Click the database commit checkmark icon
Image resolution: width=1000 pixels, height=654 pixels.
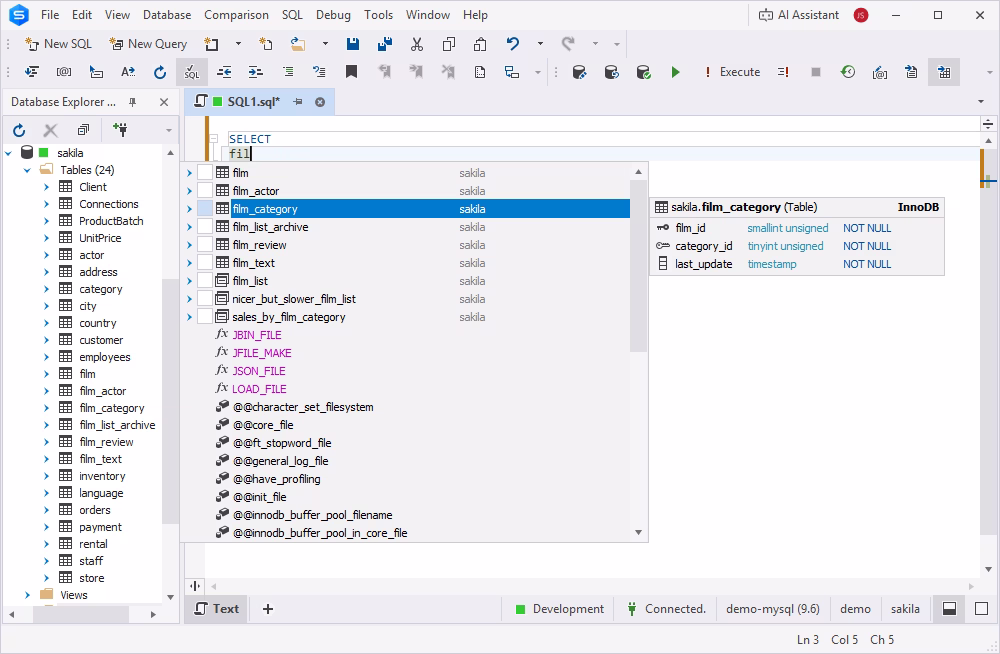point(643,72)
